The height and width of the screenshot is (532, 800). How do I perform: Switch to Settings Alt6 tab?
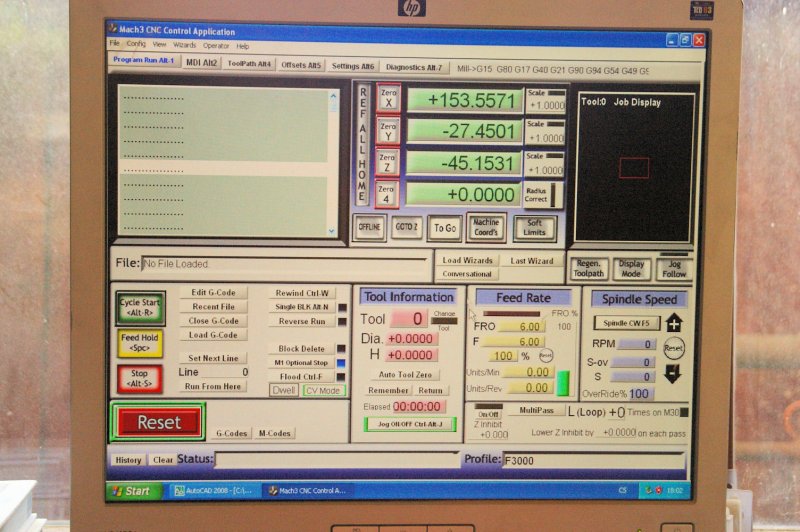click(353, 66)
